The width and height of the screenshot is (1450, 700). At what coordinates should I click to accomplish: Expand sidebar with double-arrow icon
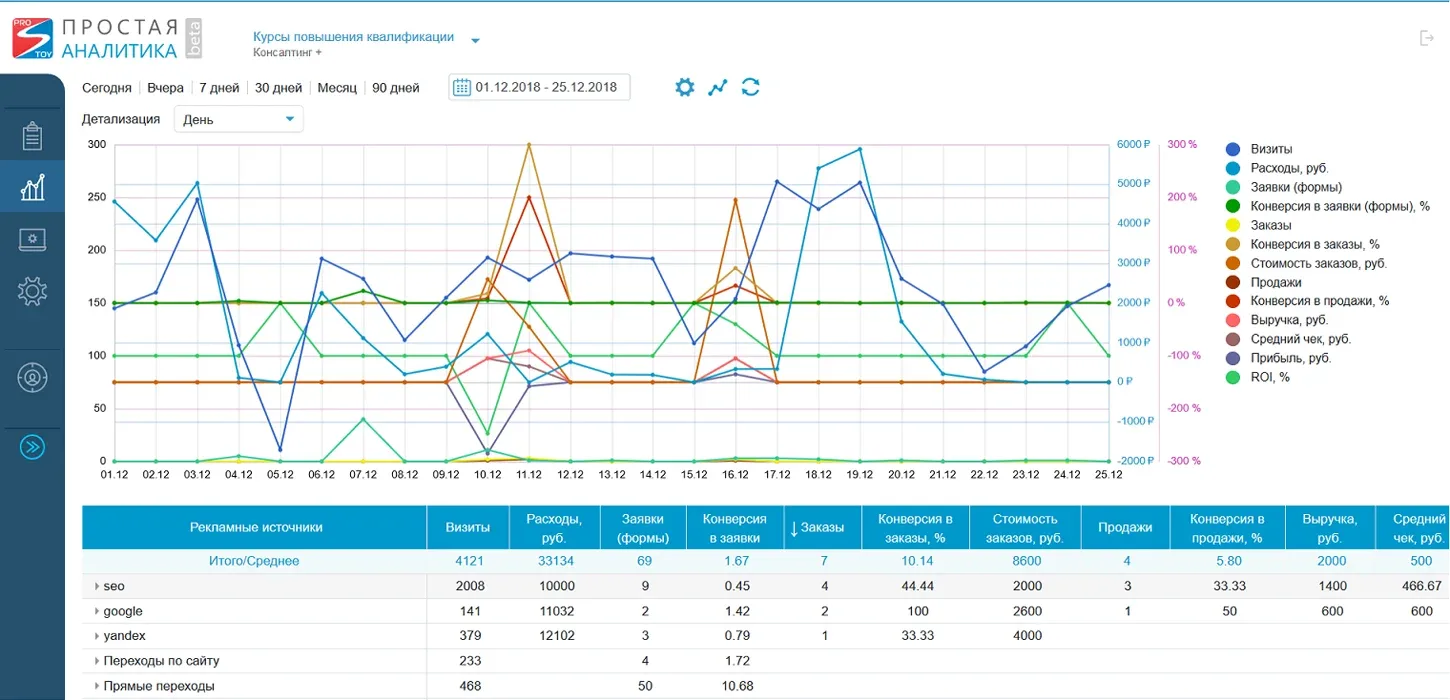pyautogui.click(x=32, y=447)
